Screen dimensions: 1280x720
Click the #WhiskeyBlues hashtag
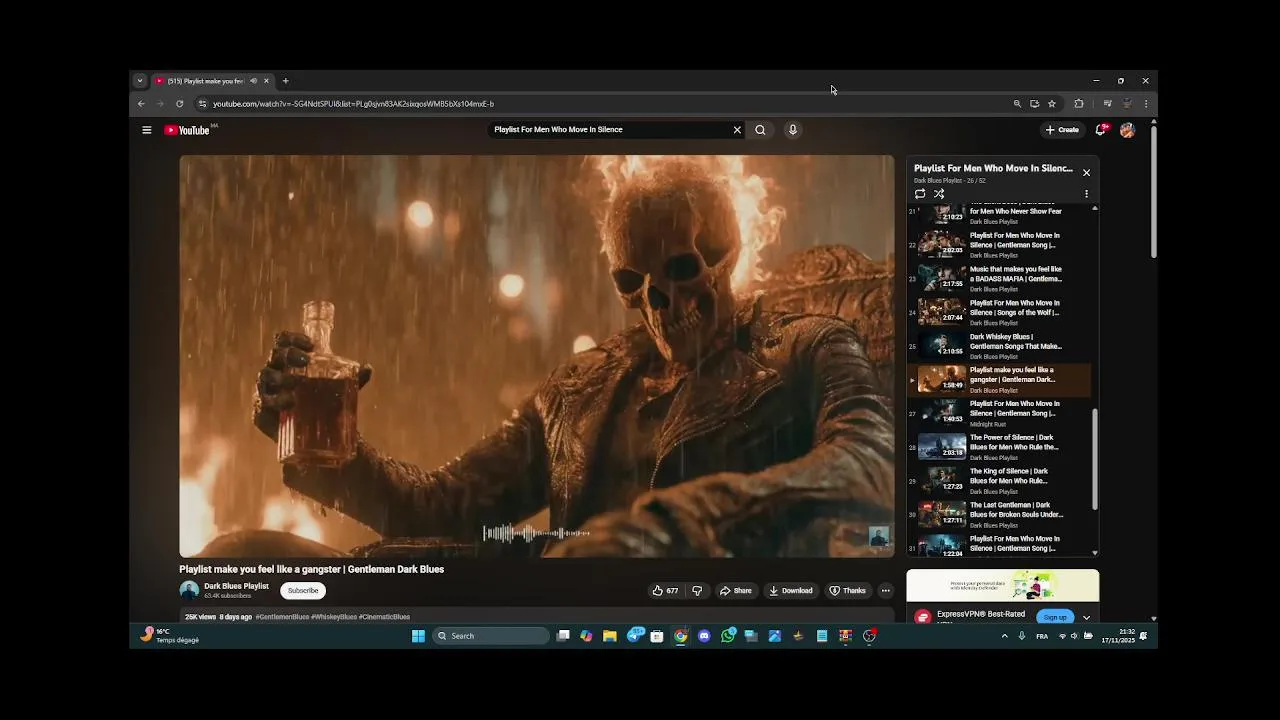[333, 617]
